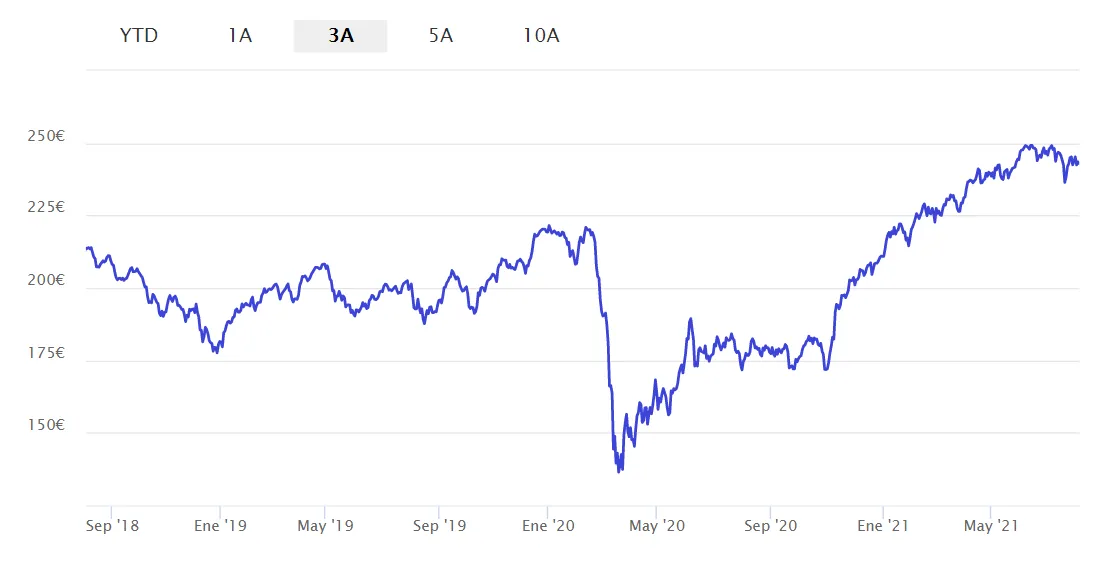Show the 5A time range
1110x566 pixels.
(441, 36)
